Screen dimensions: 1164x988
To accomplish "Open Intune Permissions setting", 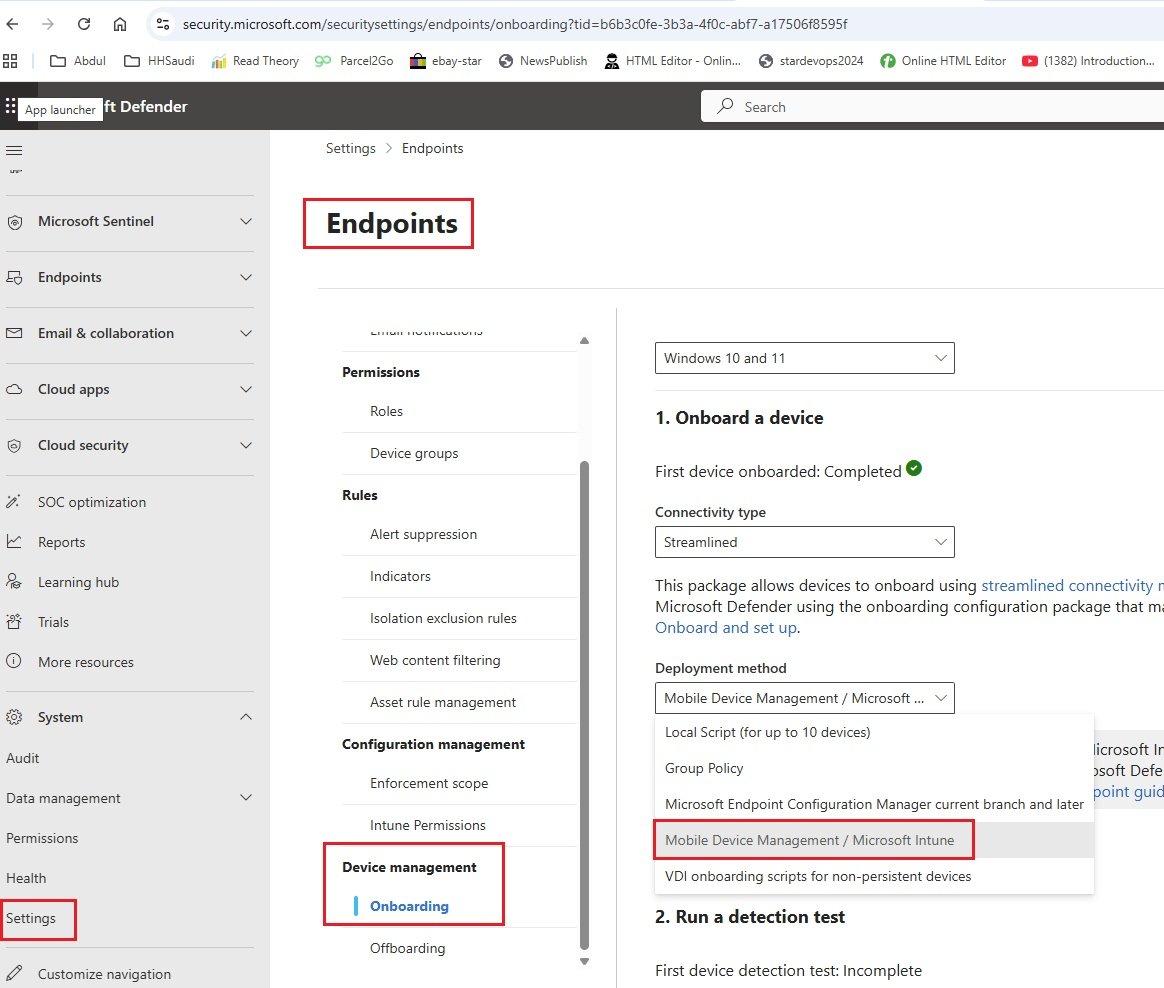I will click(428, 825).
